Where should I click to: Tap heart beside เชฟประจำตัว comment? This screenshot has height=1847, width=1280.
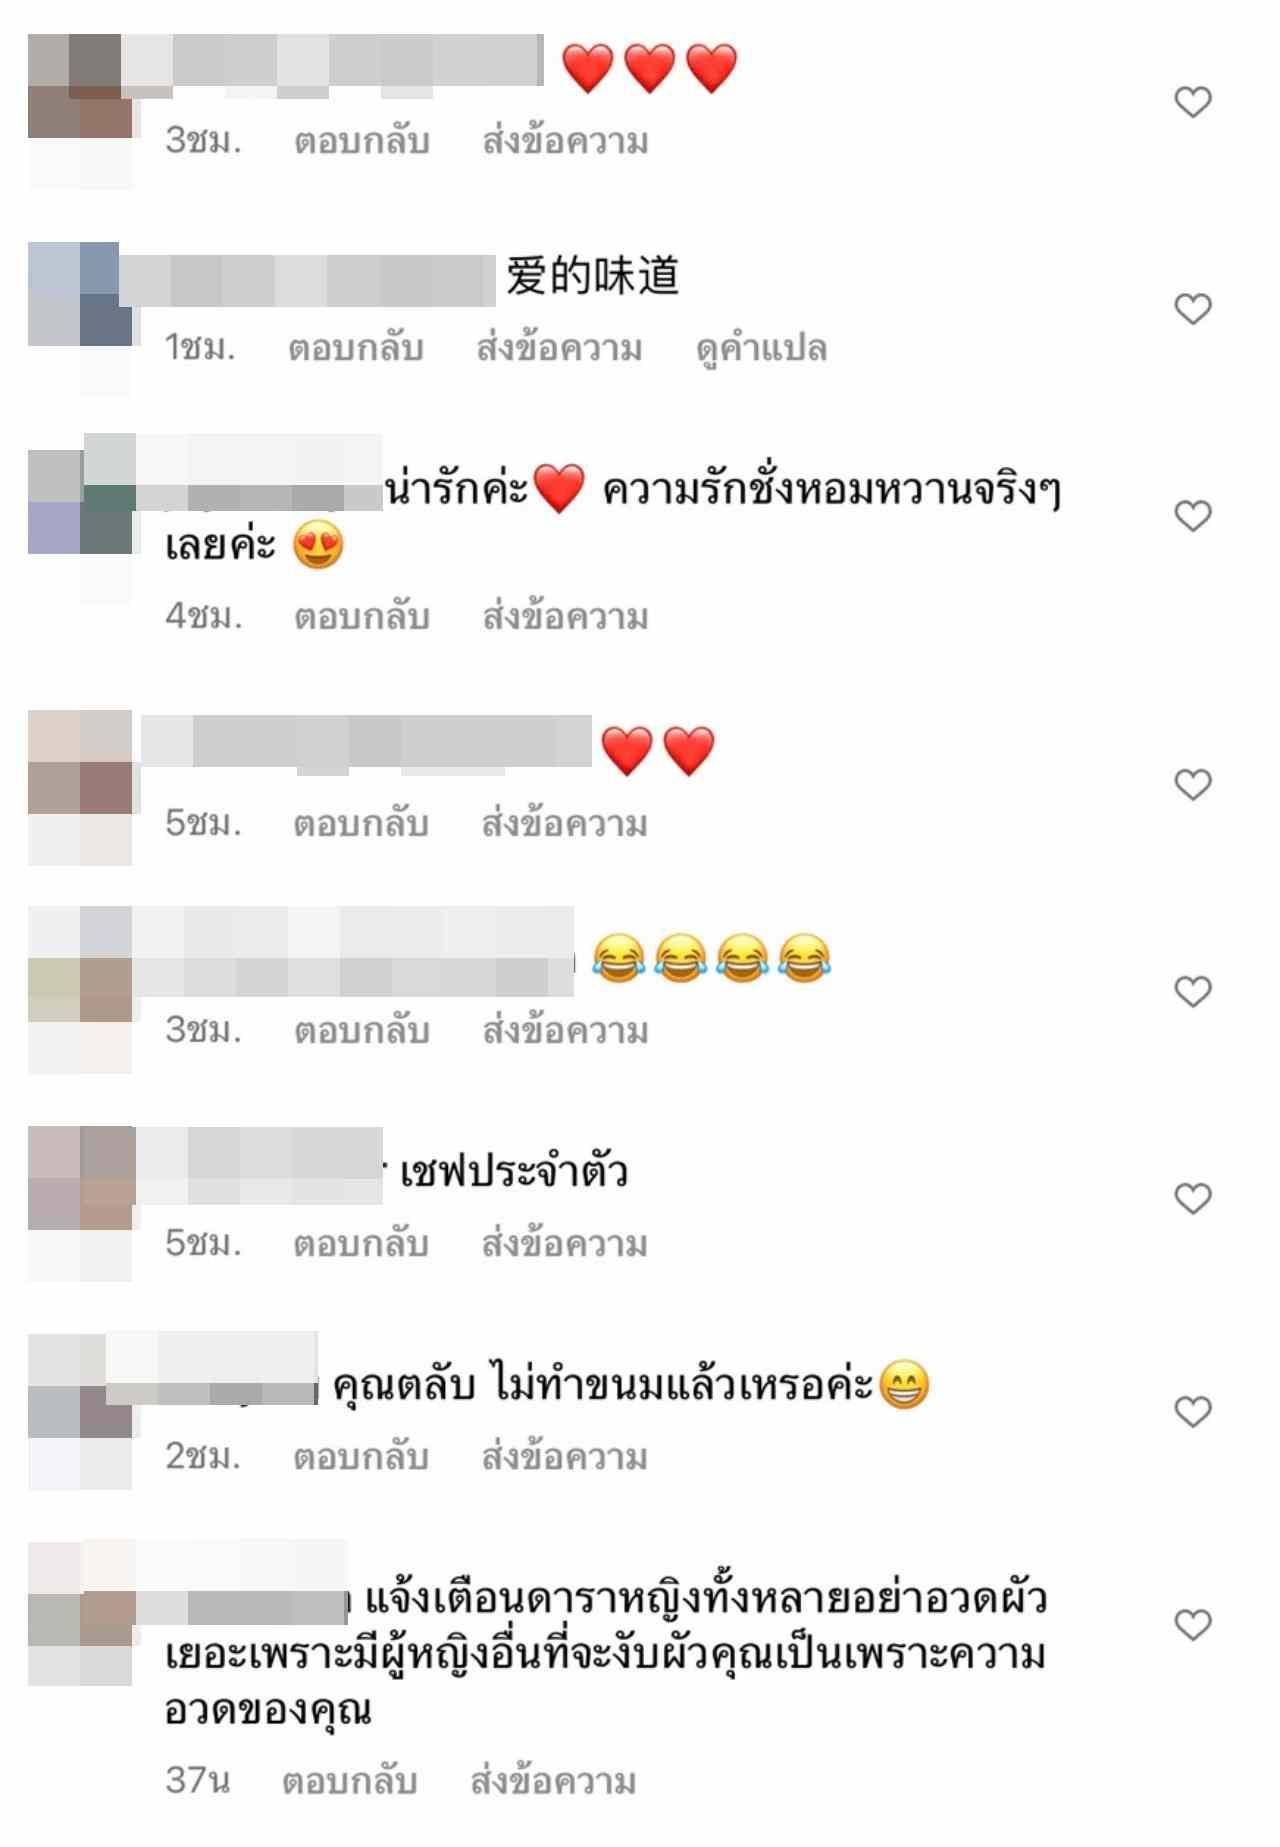tap(1192, 1198)
